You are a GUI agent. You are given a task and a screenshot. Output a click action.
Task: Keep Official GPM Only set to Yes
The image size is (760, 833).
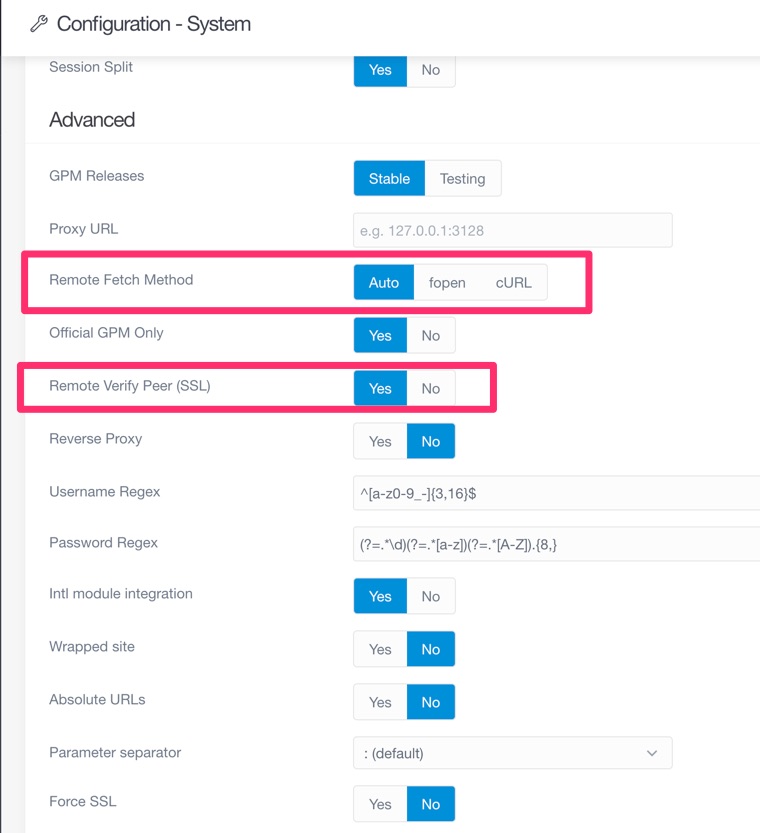(379, 335)
